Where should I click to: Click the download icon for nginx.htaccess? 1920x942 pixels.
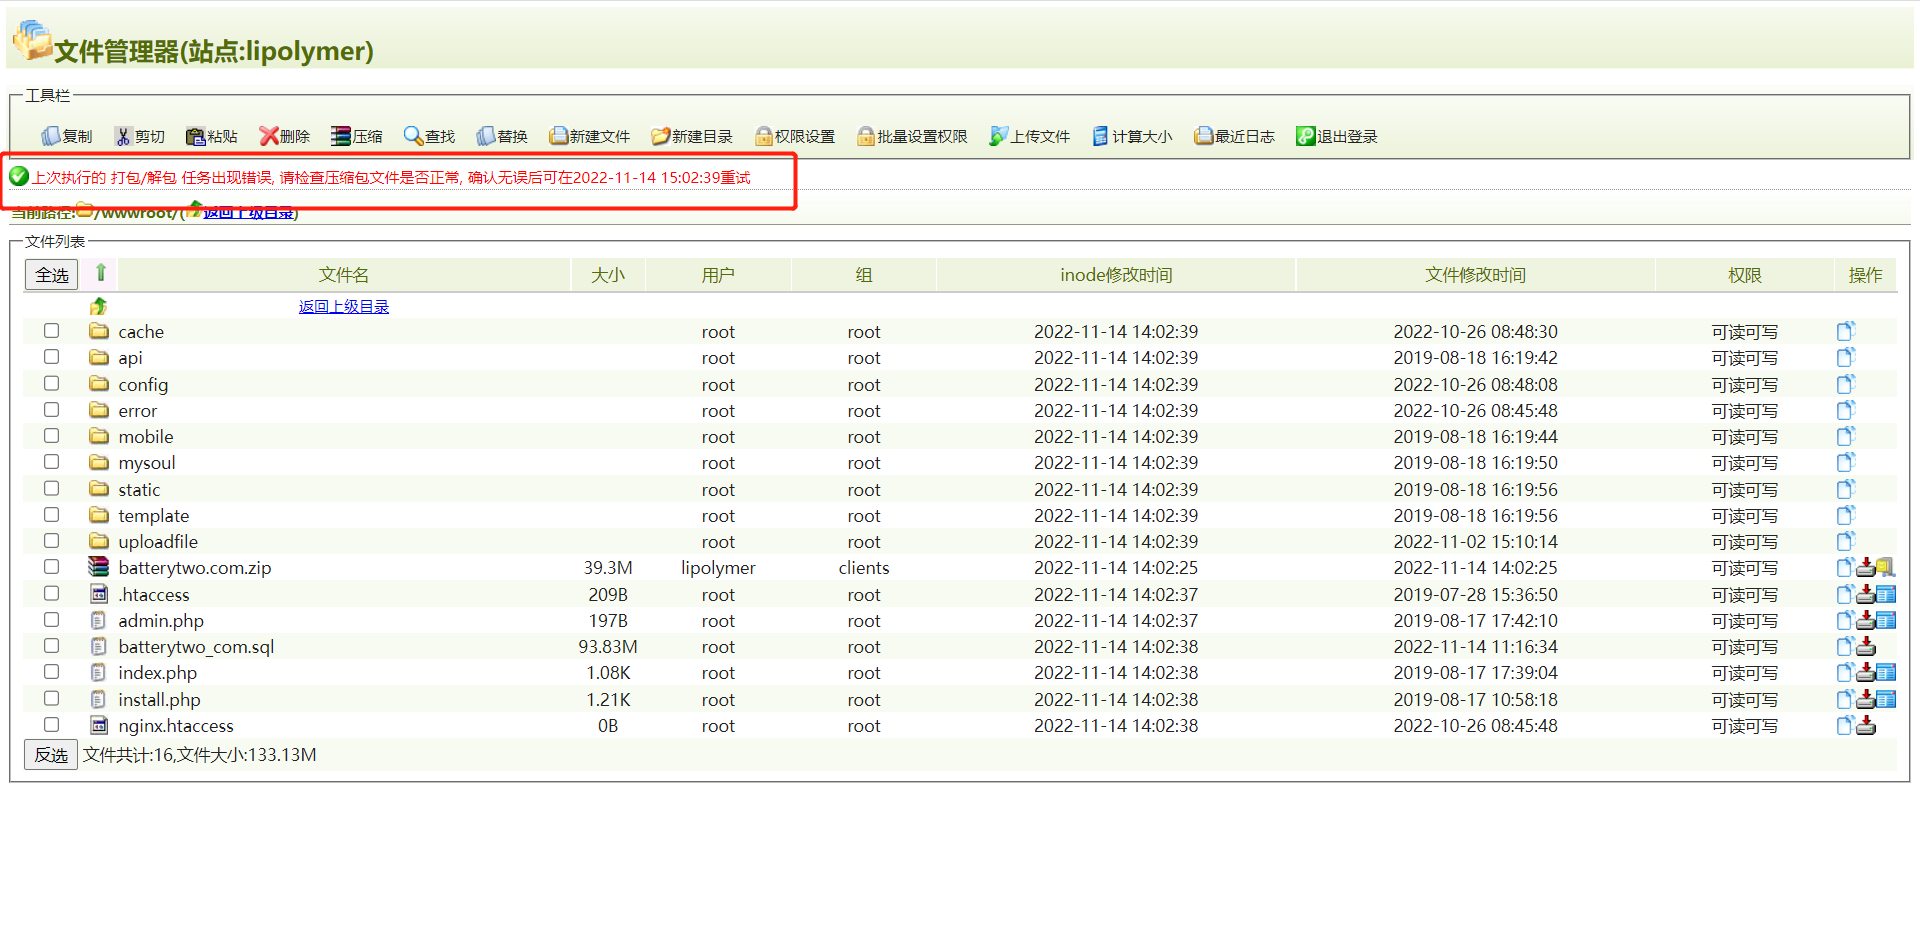pyautogui.click(x=1866, y=725)
